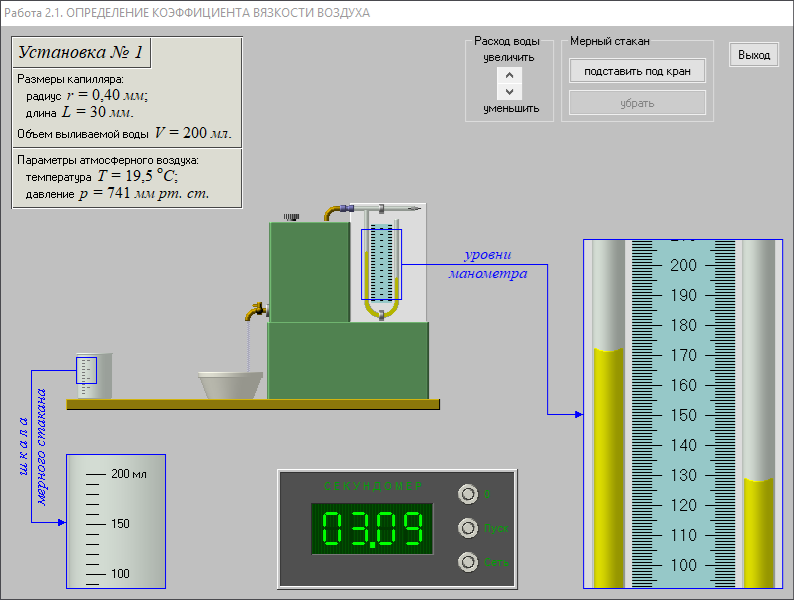The height and width of the screenshot is (600, 794).
Task: Click the Выход exit button
Action: click(754, 55)
